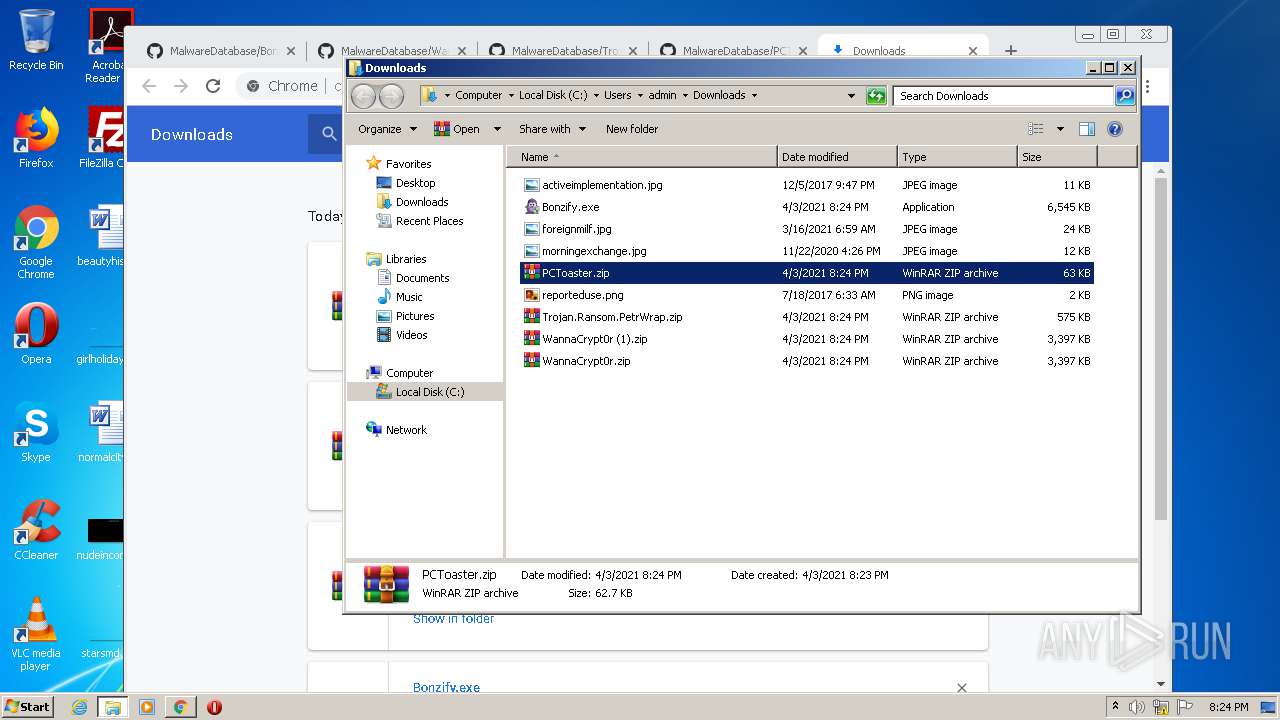Expand the Open button dropdown arrow
Screen dimensions: 1280x720
click(499, 129)
